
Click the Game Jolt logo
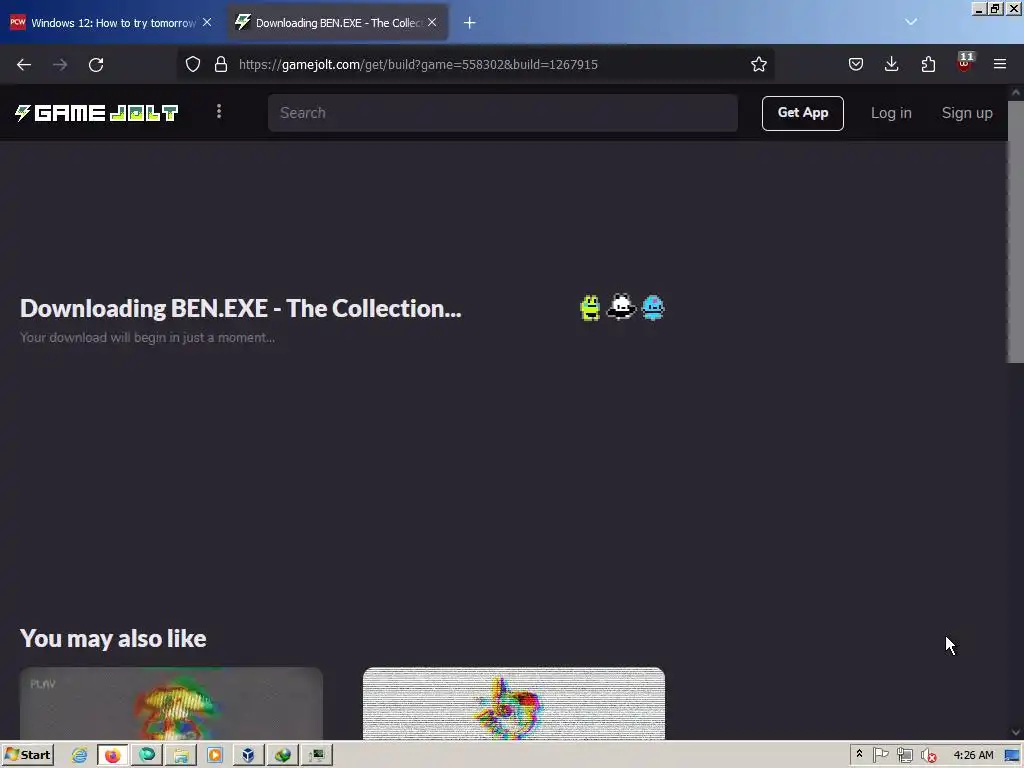click(97, 113)
